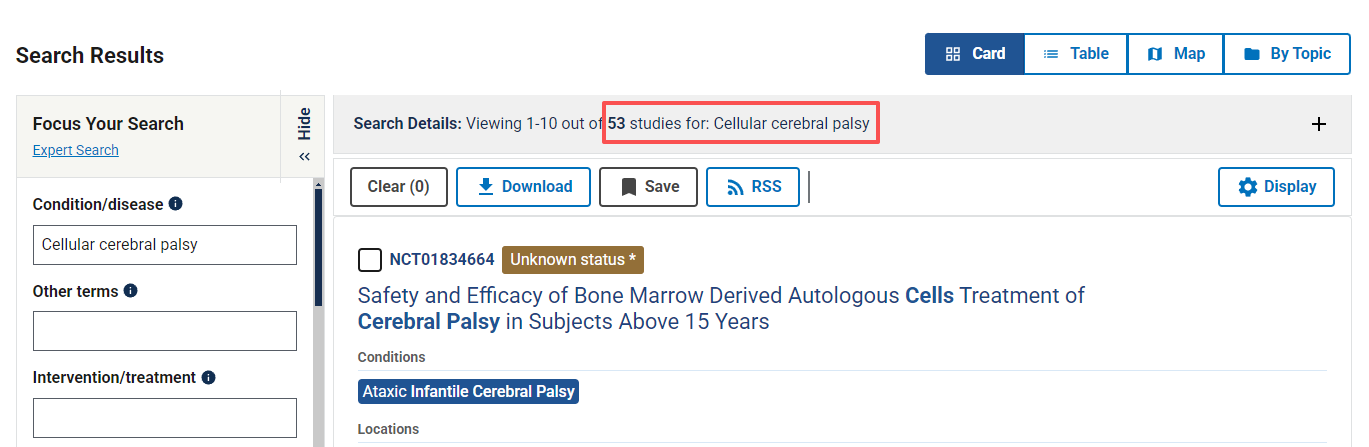Screen dimensions: 1369x447
Task: Click the info icon next to Condition/disease
Action: point(176,204)
